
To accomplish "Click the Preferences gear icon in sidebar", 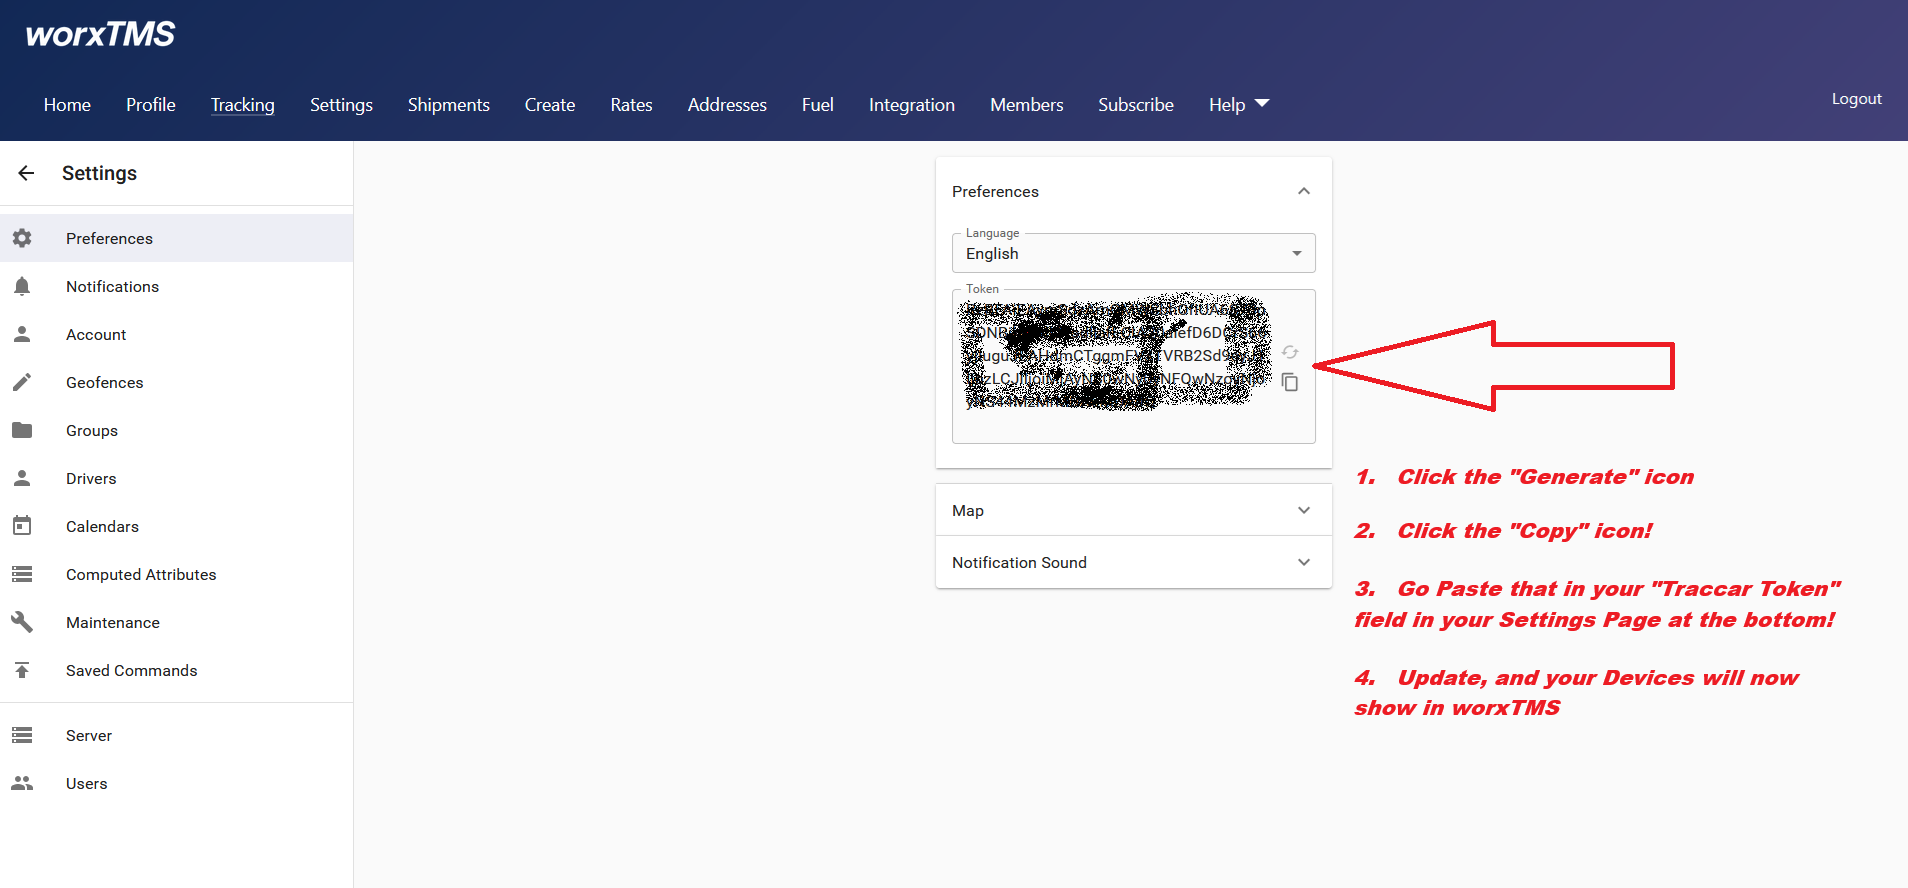I will (x=22, y=238).
